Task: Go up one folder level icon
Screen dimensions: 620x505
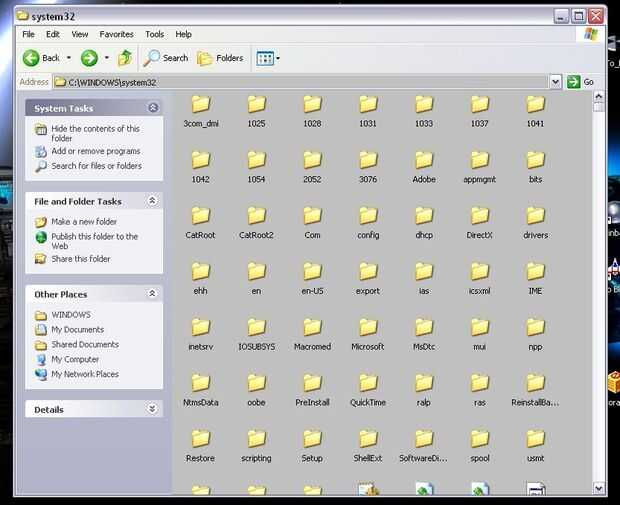Action: tap(125, 58)
